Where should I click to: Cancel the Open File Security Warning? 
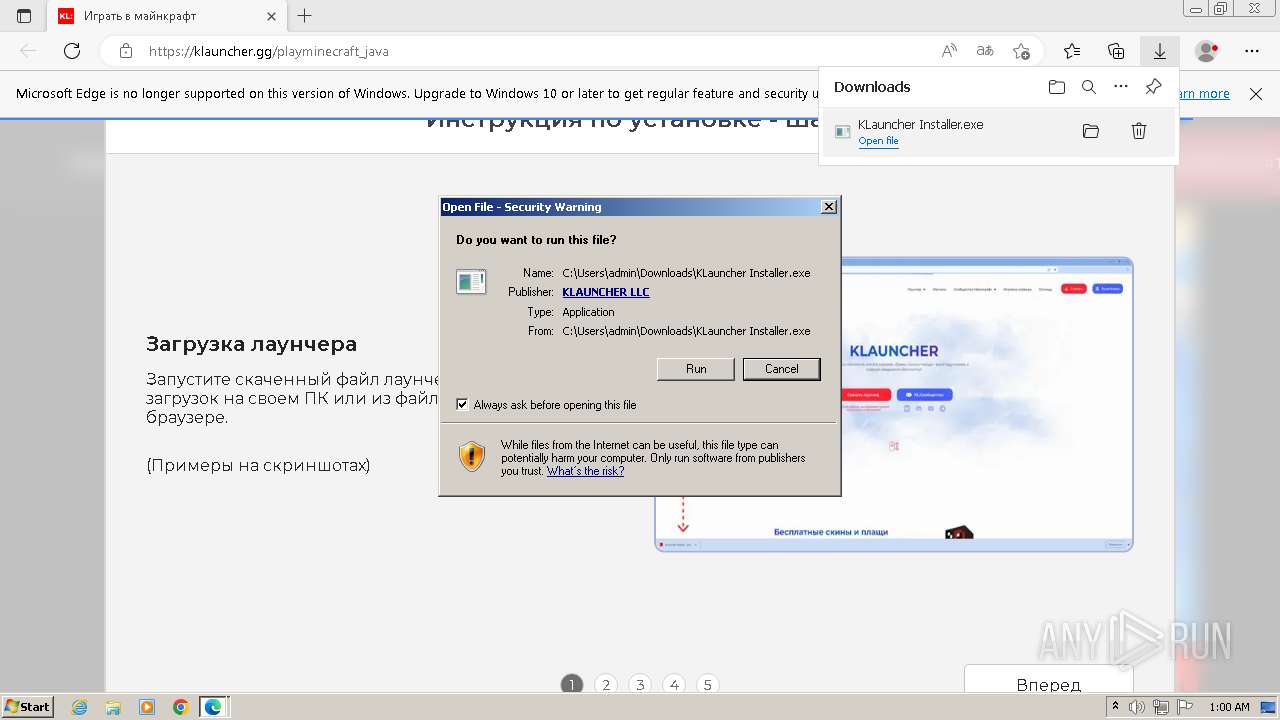point(782,369)
